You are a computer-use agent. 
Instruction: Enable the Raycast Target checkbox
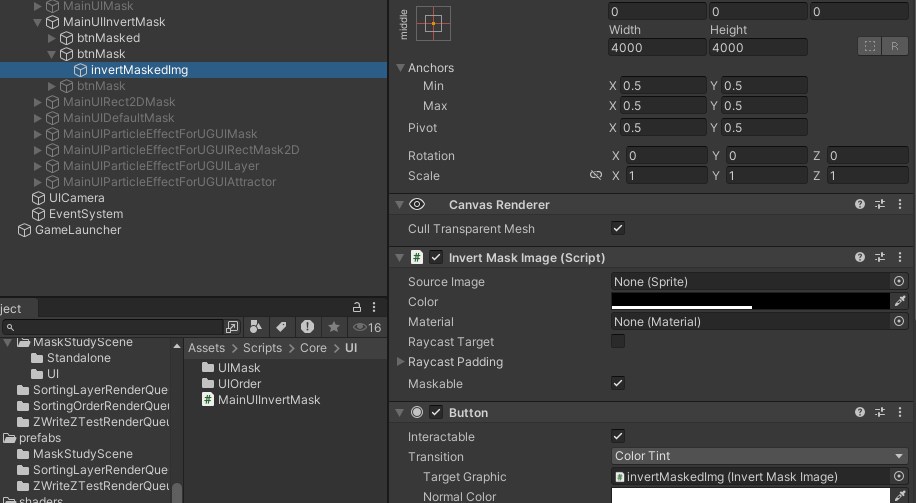pos(617,341)
